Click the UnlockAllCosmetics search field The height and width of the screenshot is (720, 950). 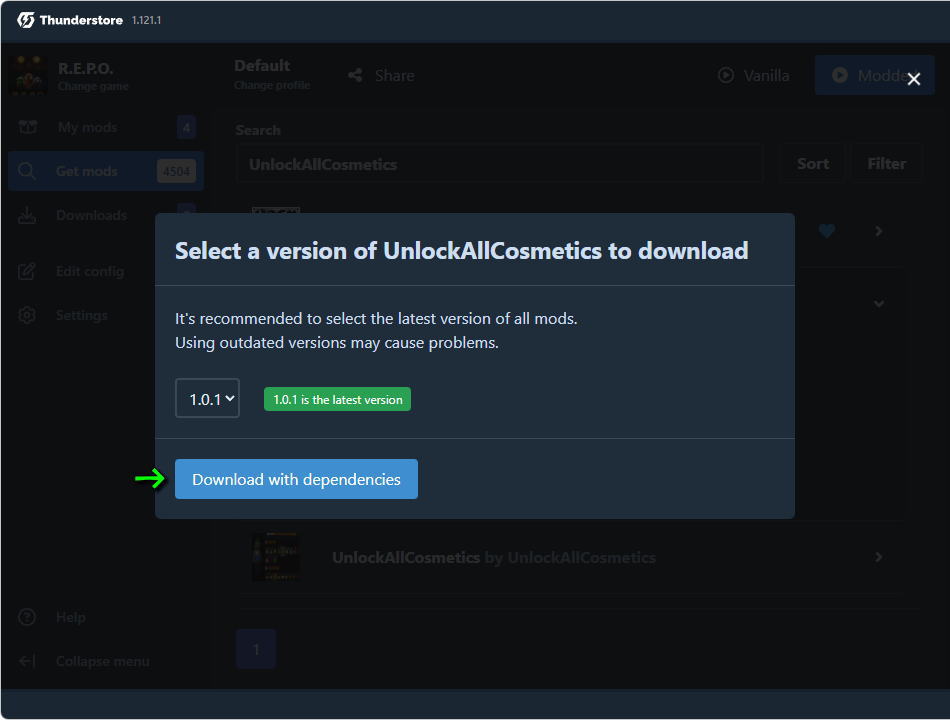click(499, 164)
